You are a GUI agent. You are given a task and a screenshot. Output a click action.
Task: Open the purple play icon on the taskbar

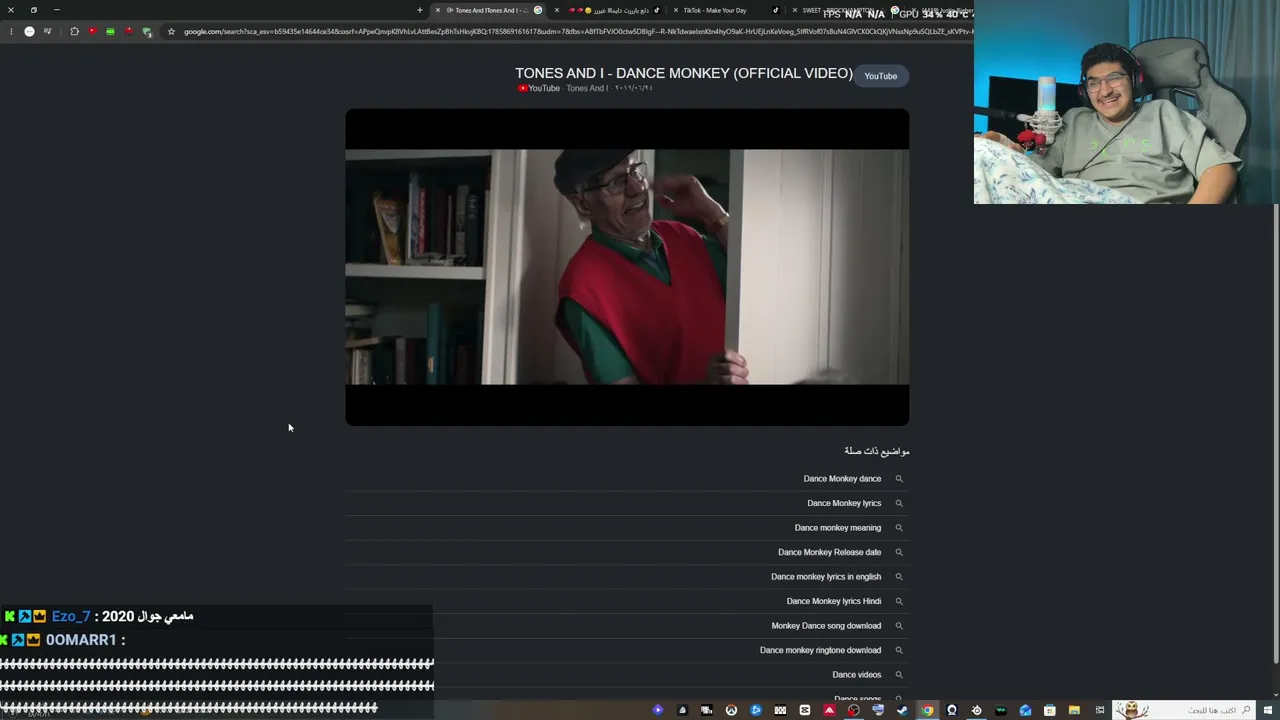[x=657, y=710]
